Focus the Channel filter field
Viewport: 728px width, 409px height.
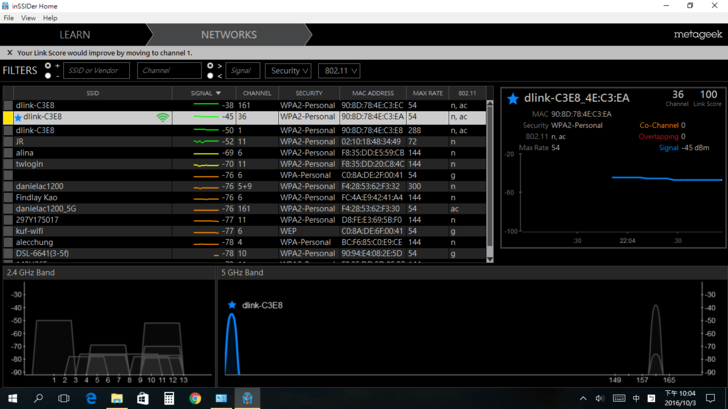(169, 71)
